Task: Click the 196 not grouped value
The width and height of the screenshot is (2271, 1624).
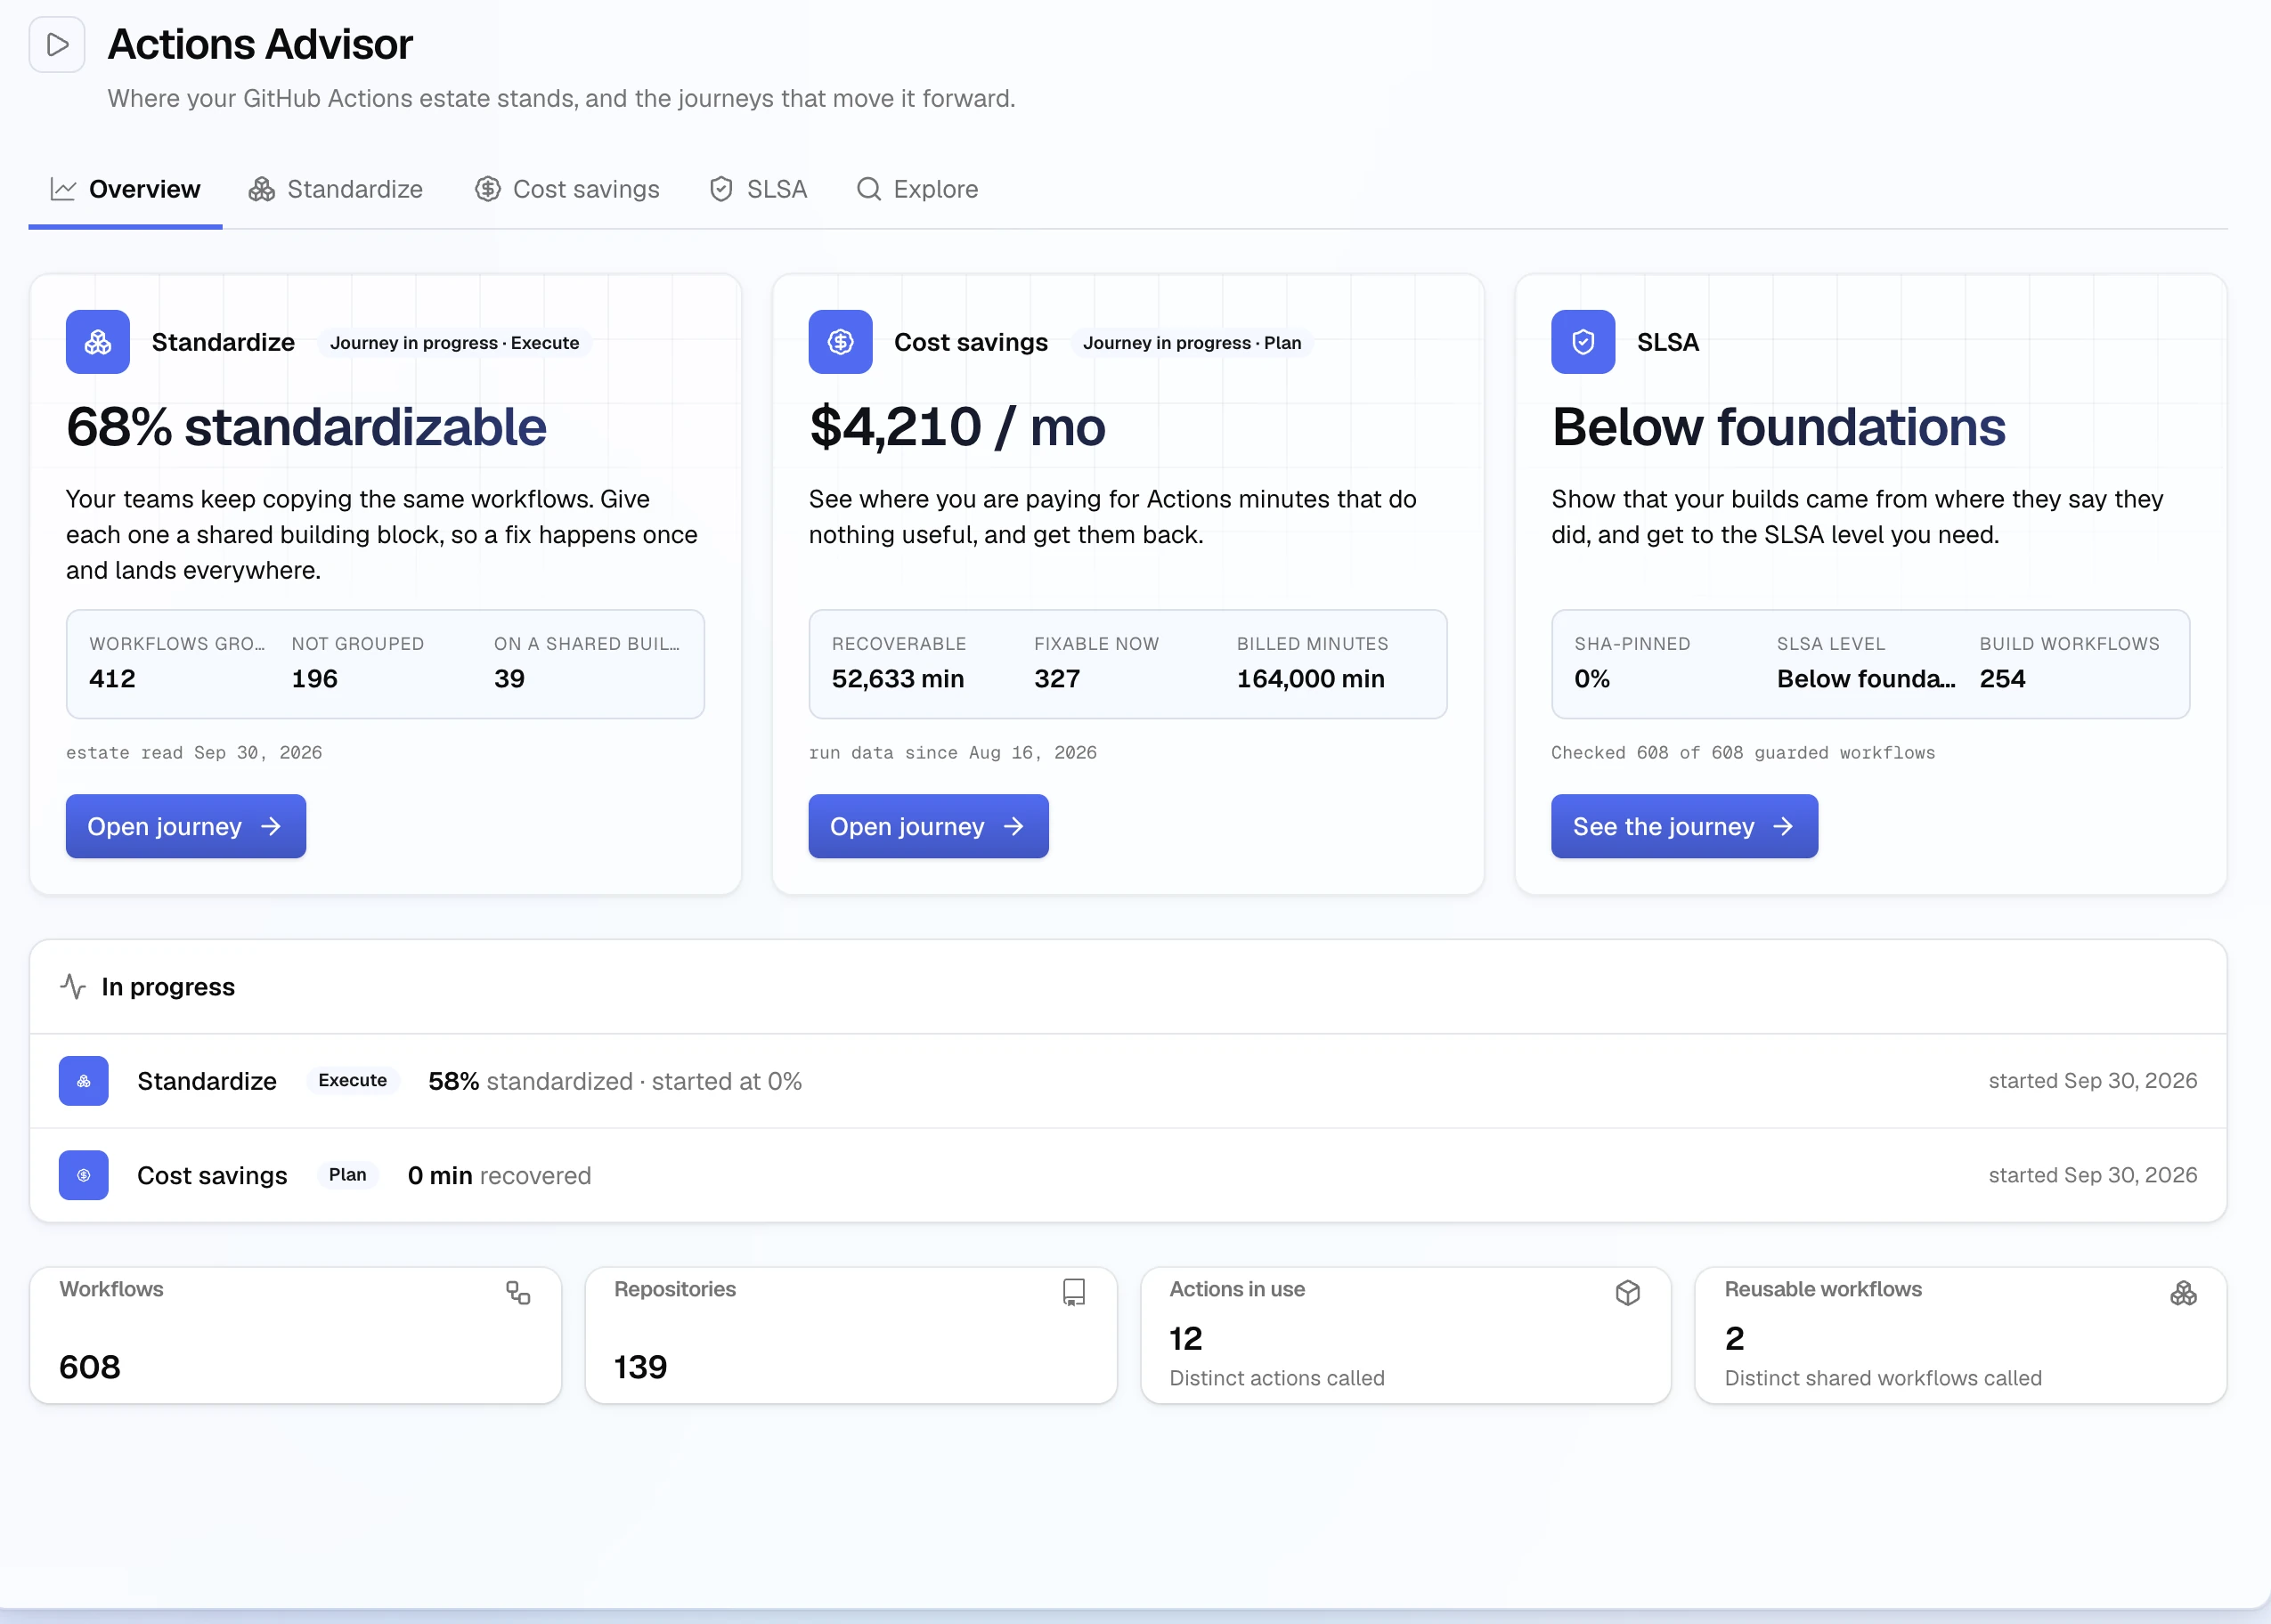Action: point(314,679)
